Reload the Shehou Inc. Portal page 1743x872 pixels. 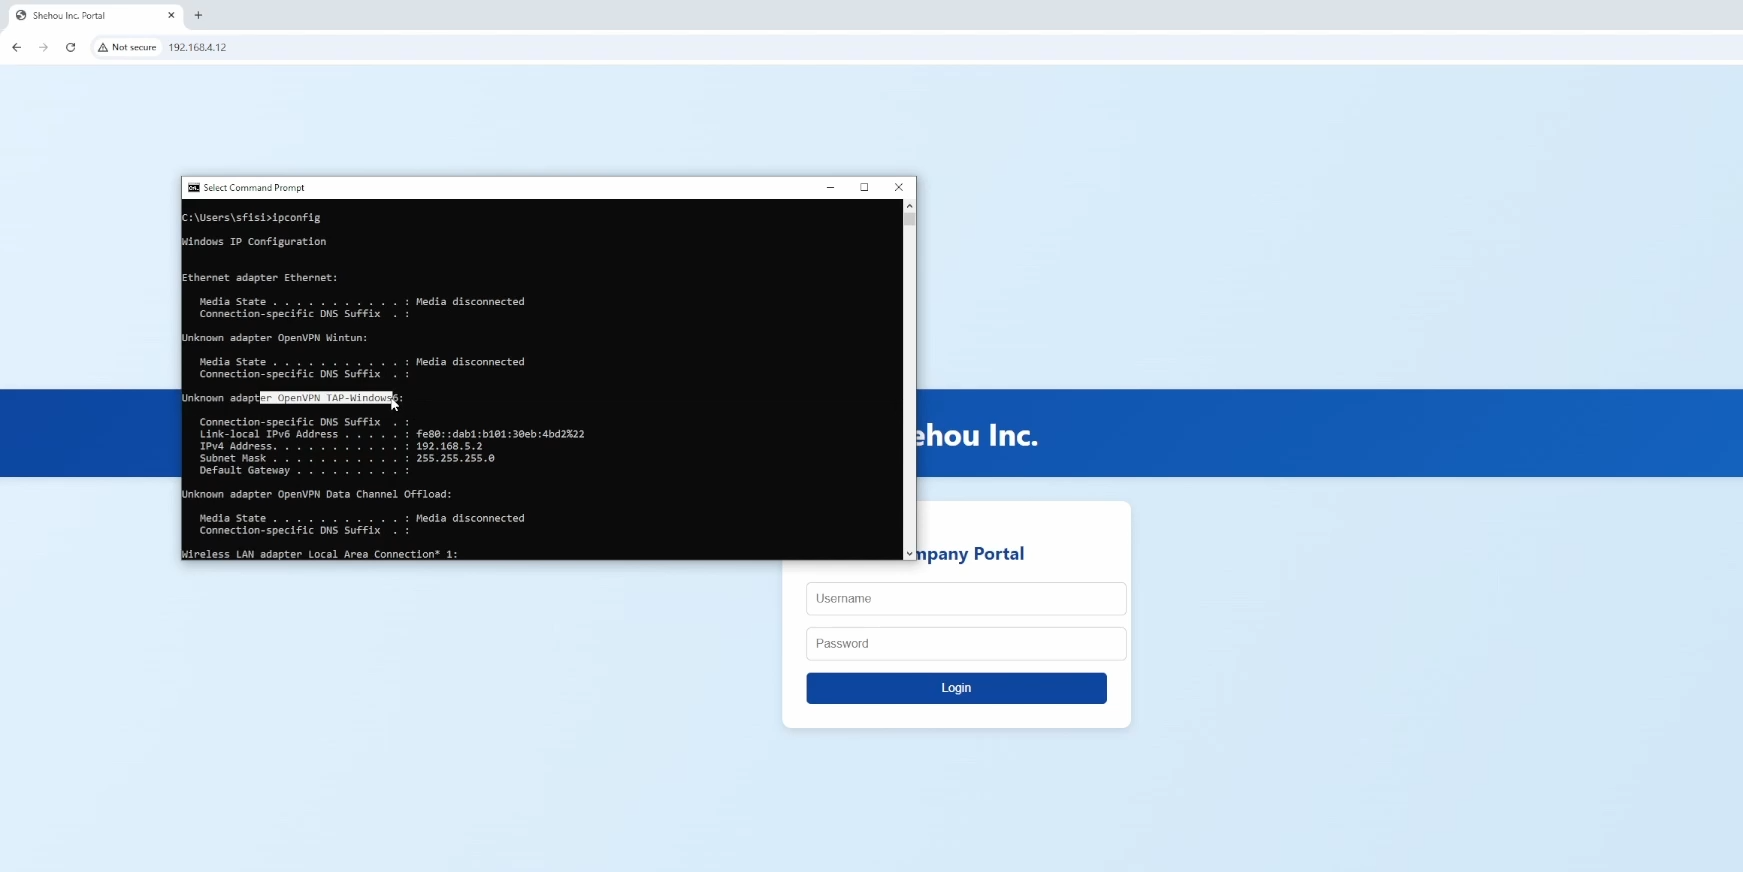(70, 47)
